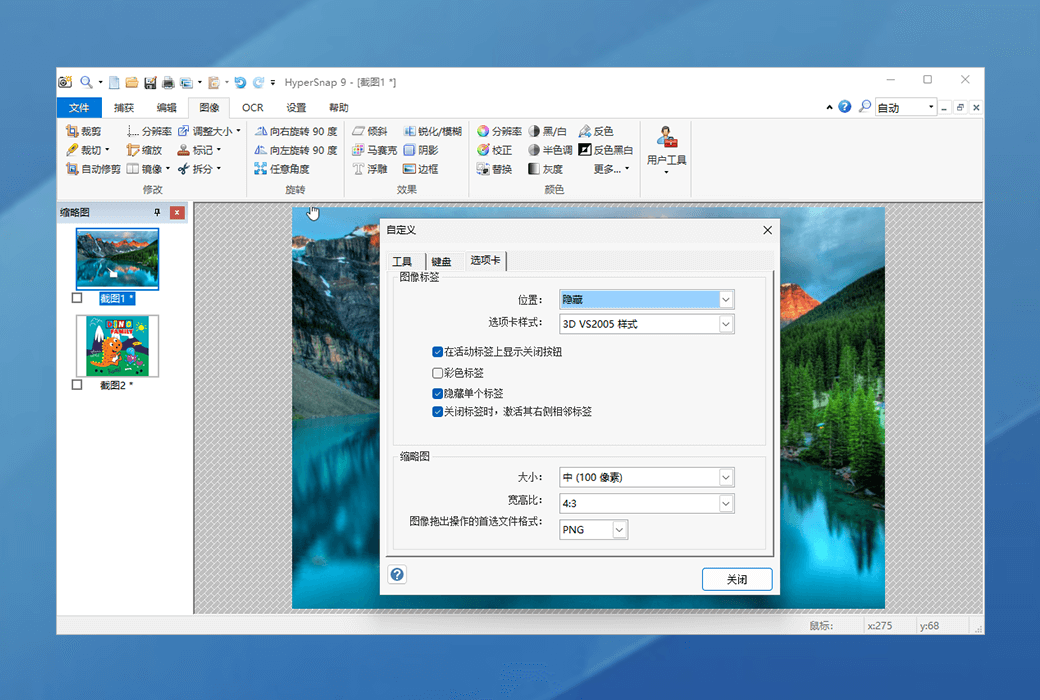Click the 关闭 button in dialog
Image resolution: width=1040 pixels, height=700 pixels.
pyautogui.click(x=737, y=579)
